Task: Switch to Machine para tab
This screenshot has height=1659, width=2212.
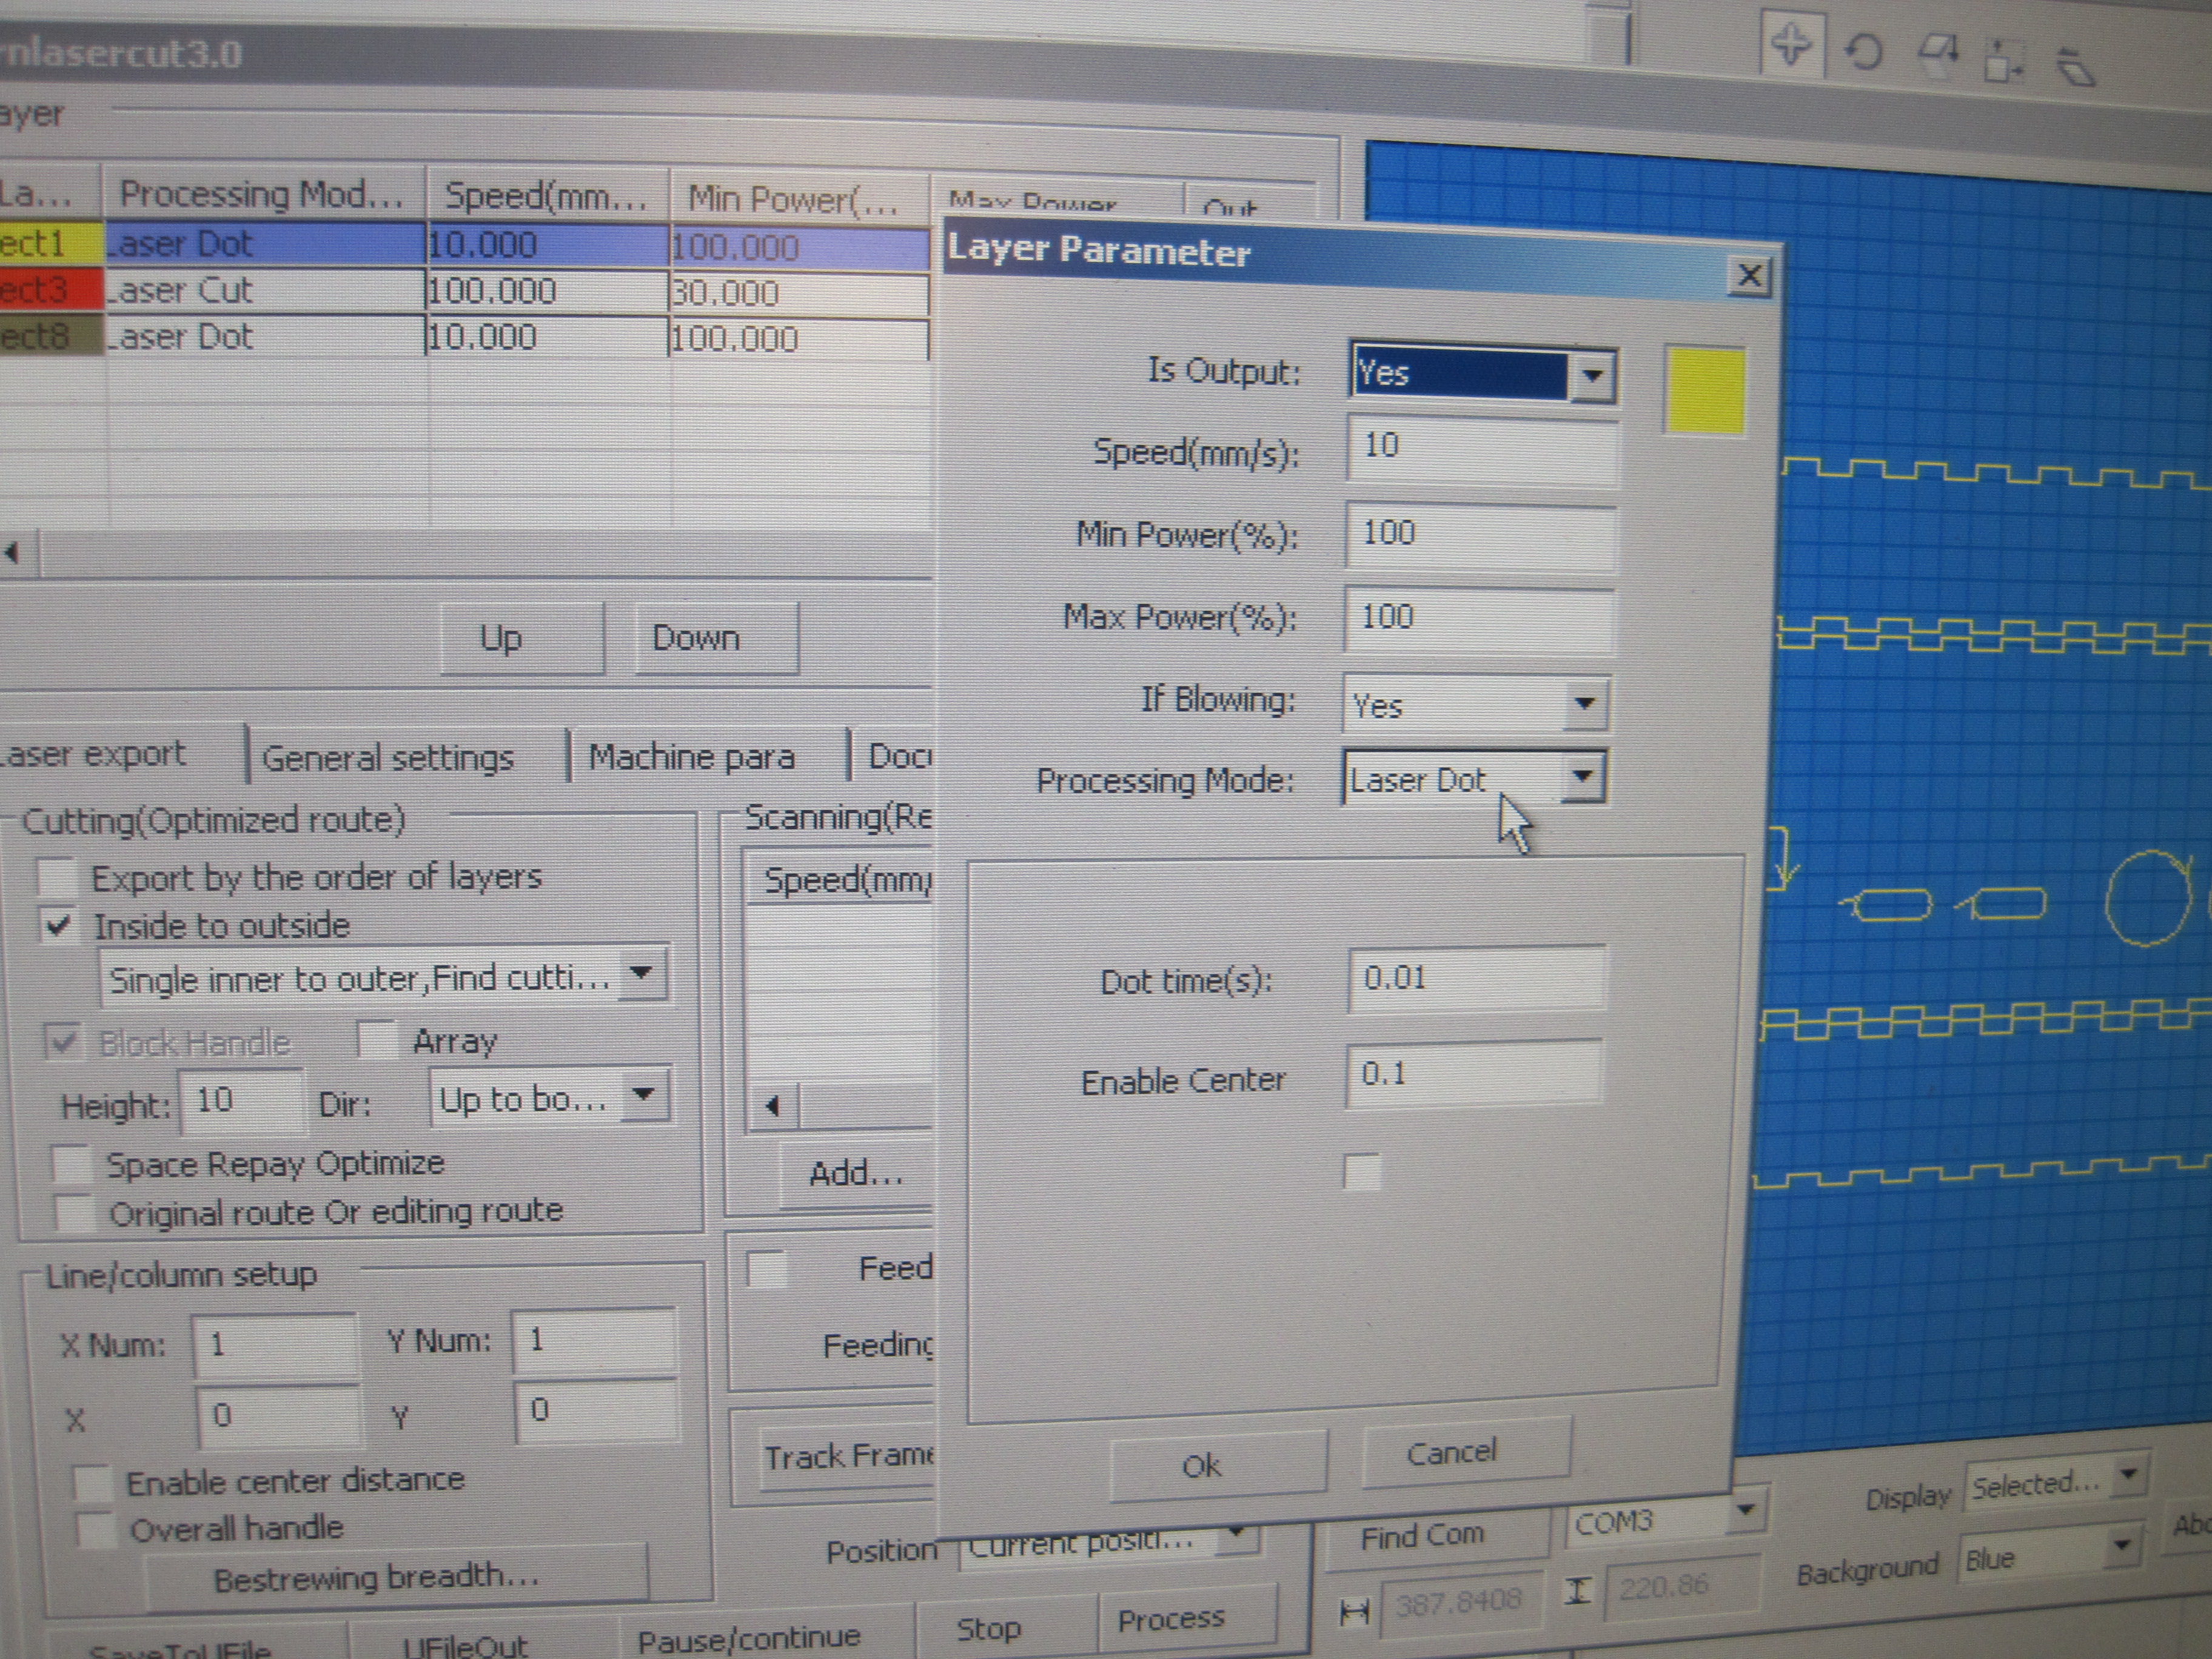Action: 692,757
